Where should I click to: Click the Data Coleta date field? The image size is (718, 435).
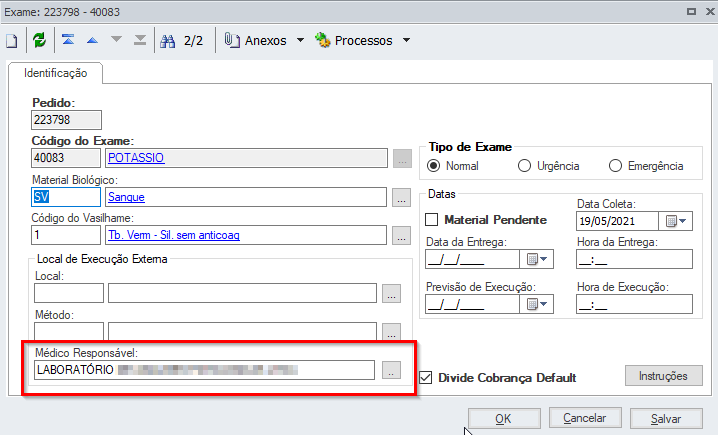617,221
